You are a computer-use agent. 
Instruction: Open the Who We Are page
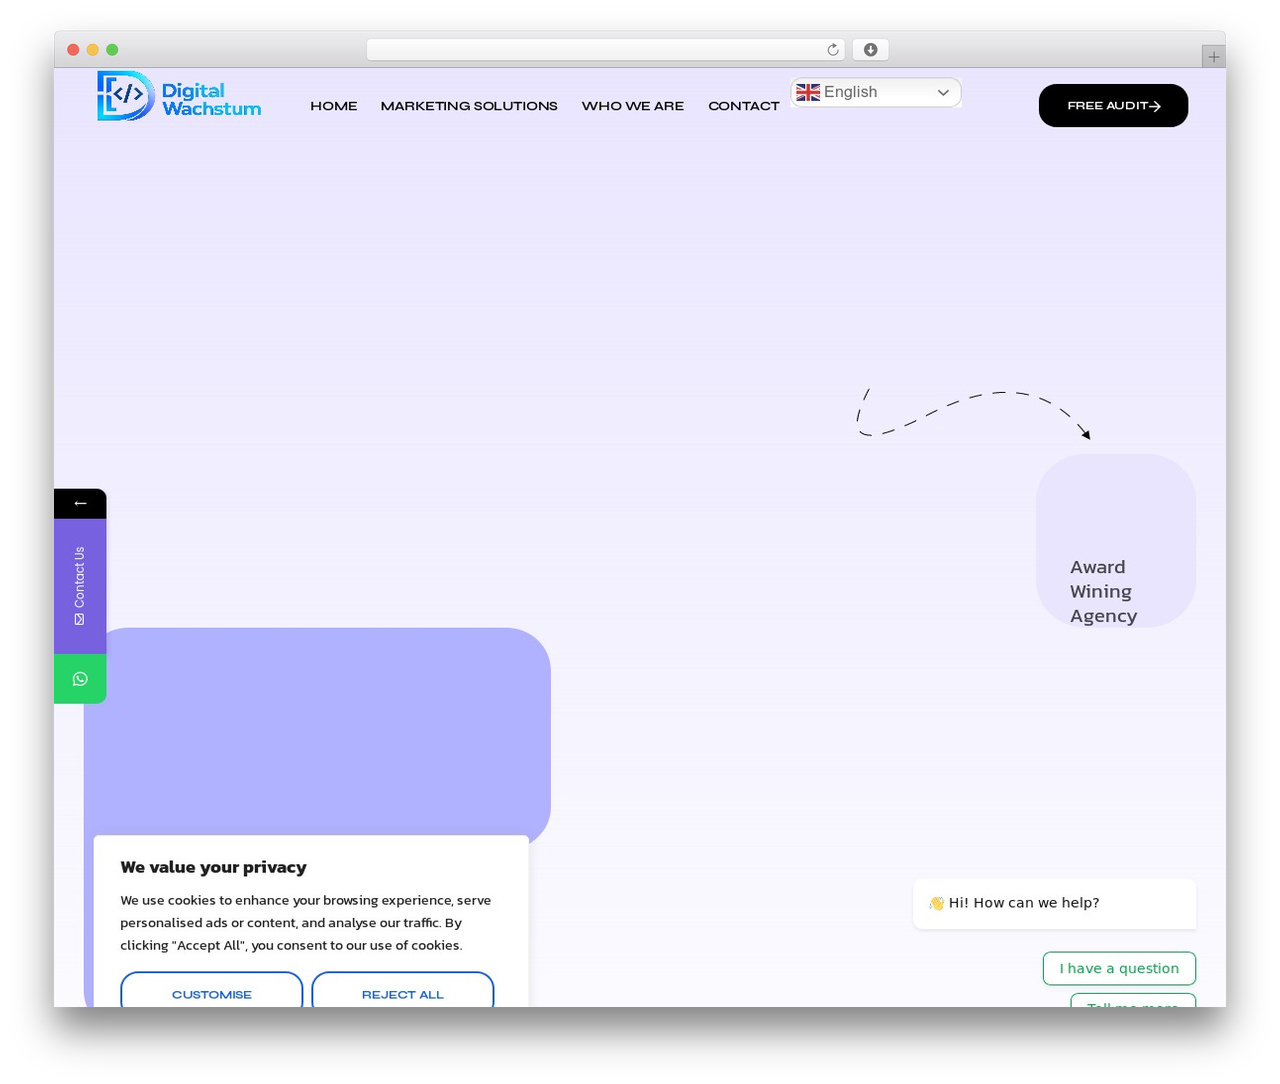click(x=633, y=106)
